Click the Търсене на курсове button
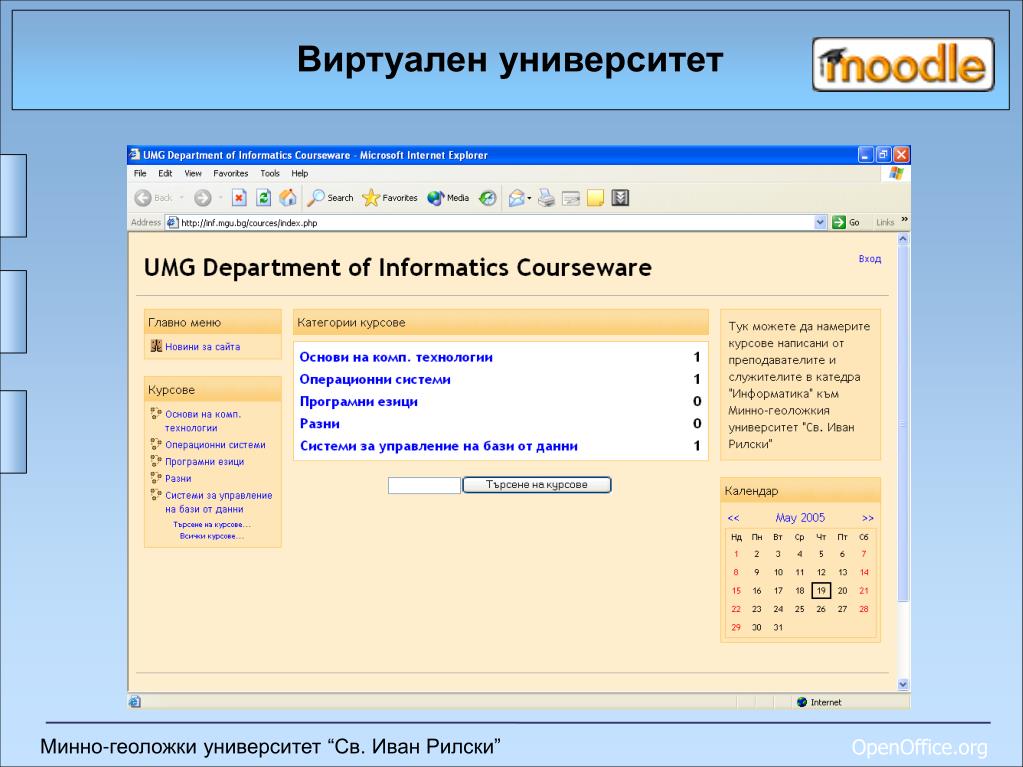Image resolution: width=1023 pixels, height=767 pixels. (x=536, y=485)
